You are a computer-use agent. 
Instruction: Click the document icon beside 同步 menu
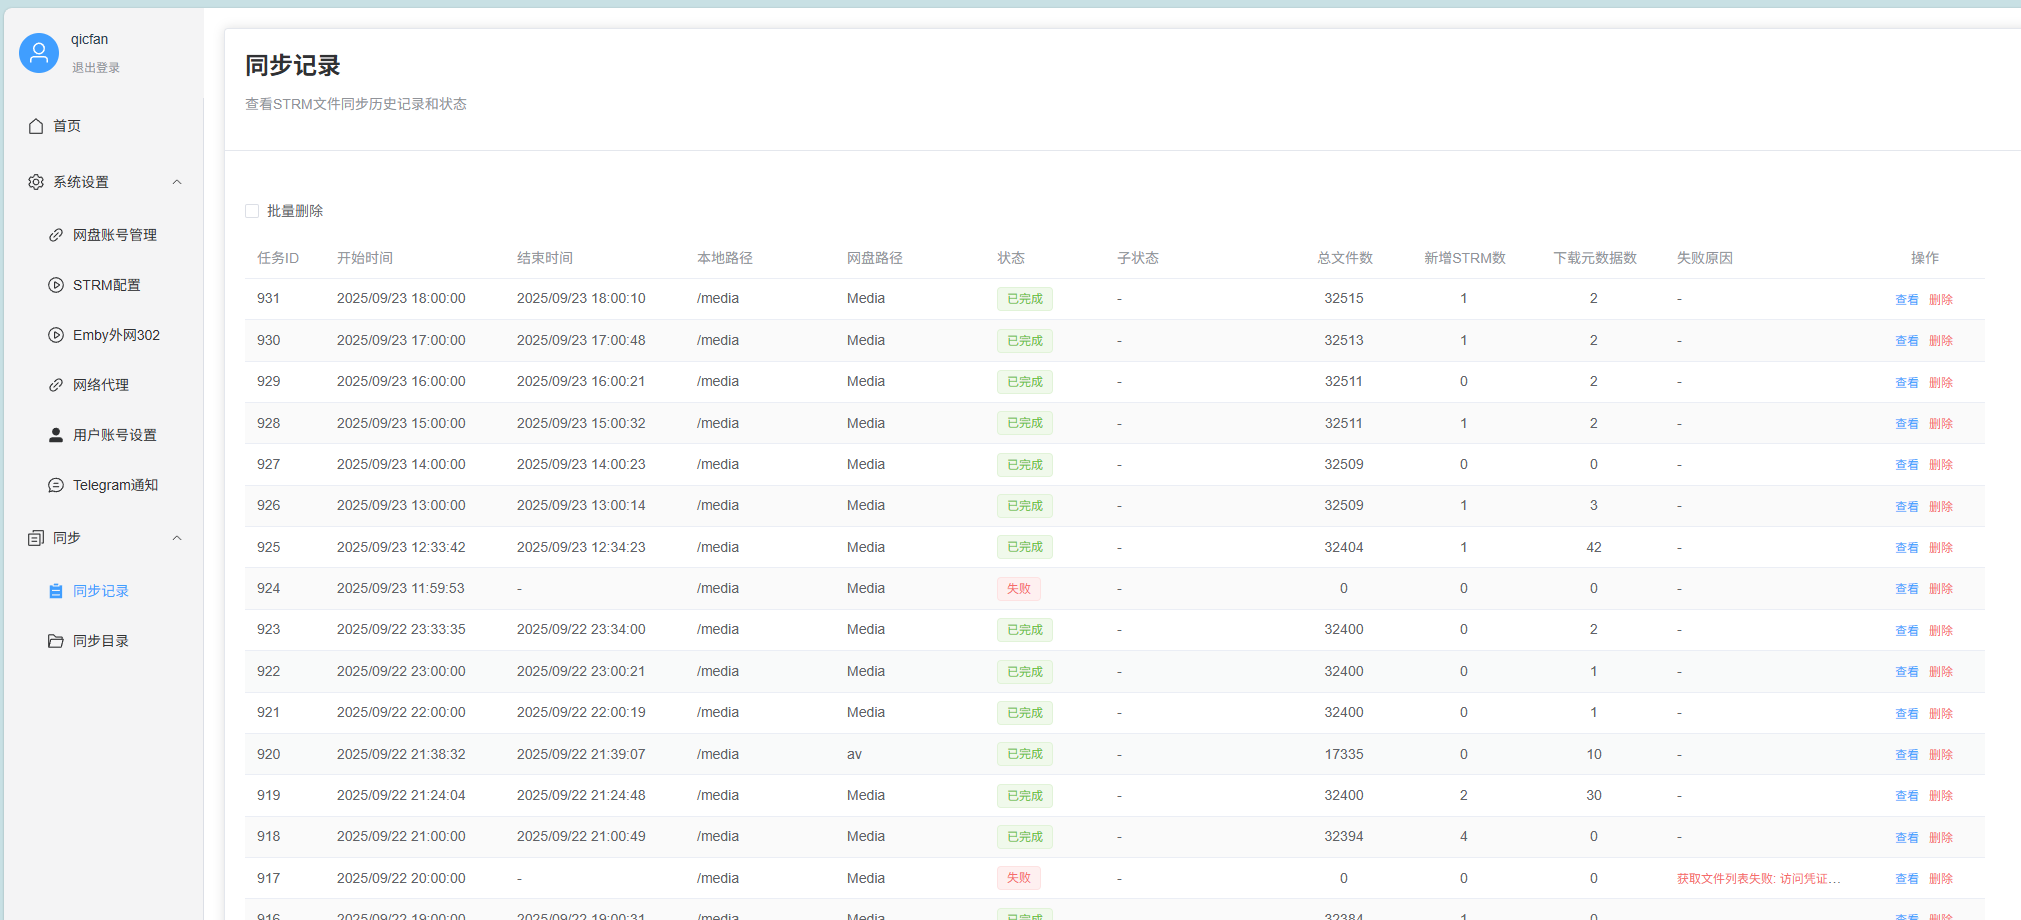tap(36, 538)
